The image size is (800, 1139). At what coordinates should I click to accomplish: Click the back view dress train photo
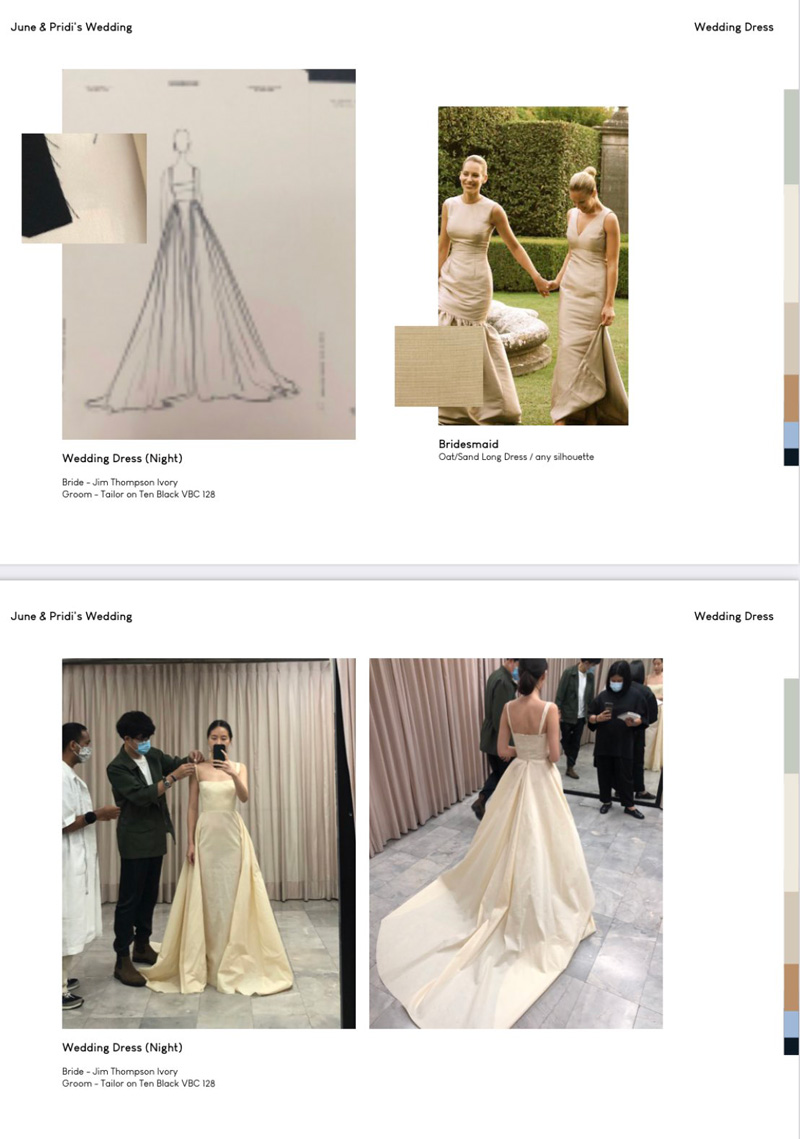515,843
